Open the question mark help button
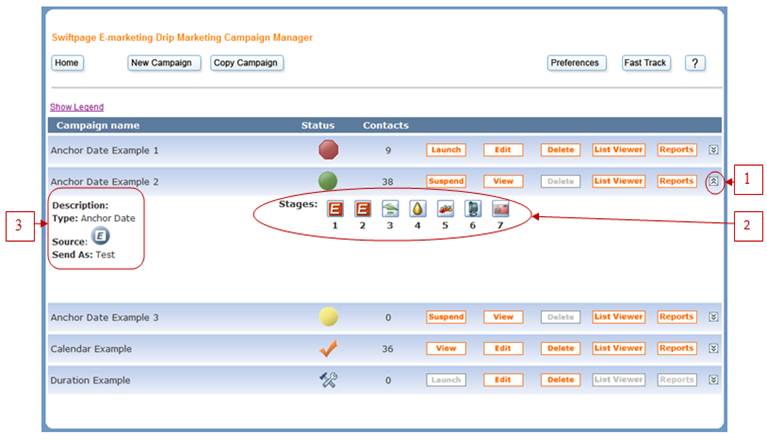 pos(695,63)
